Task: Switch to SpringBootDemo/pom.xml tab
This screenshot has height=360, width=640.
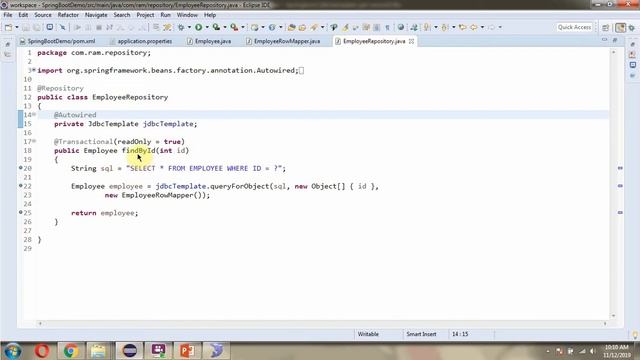Action: click(58, 41)
